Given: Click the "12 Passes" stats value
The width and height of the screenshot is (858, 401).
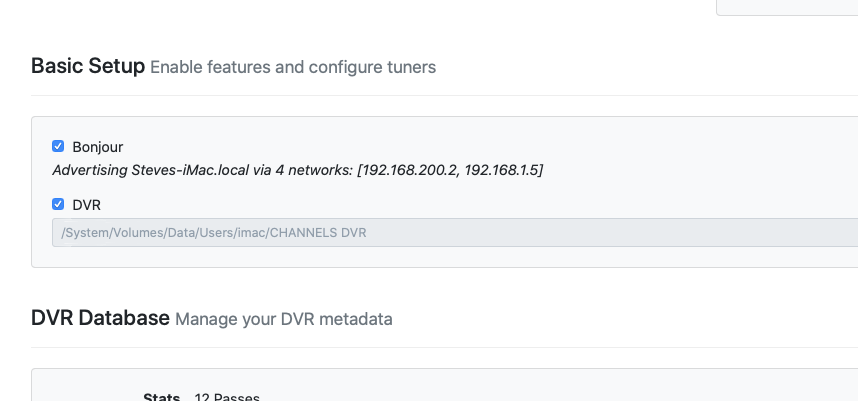Looking at the screenshot, I should 227,397.
